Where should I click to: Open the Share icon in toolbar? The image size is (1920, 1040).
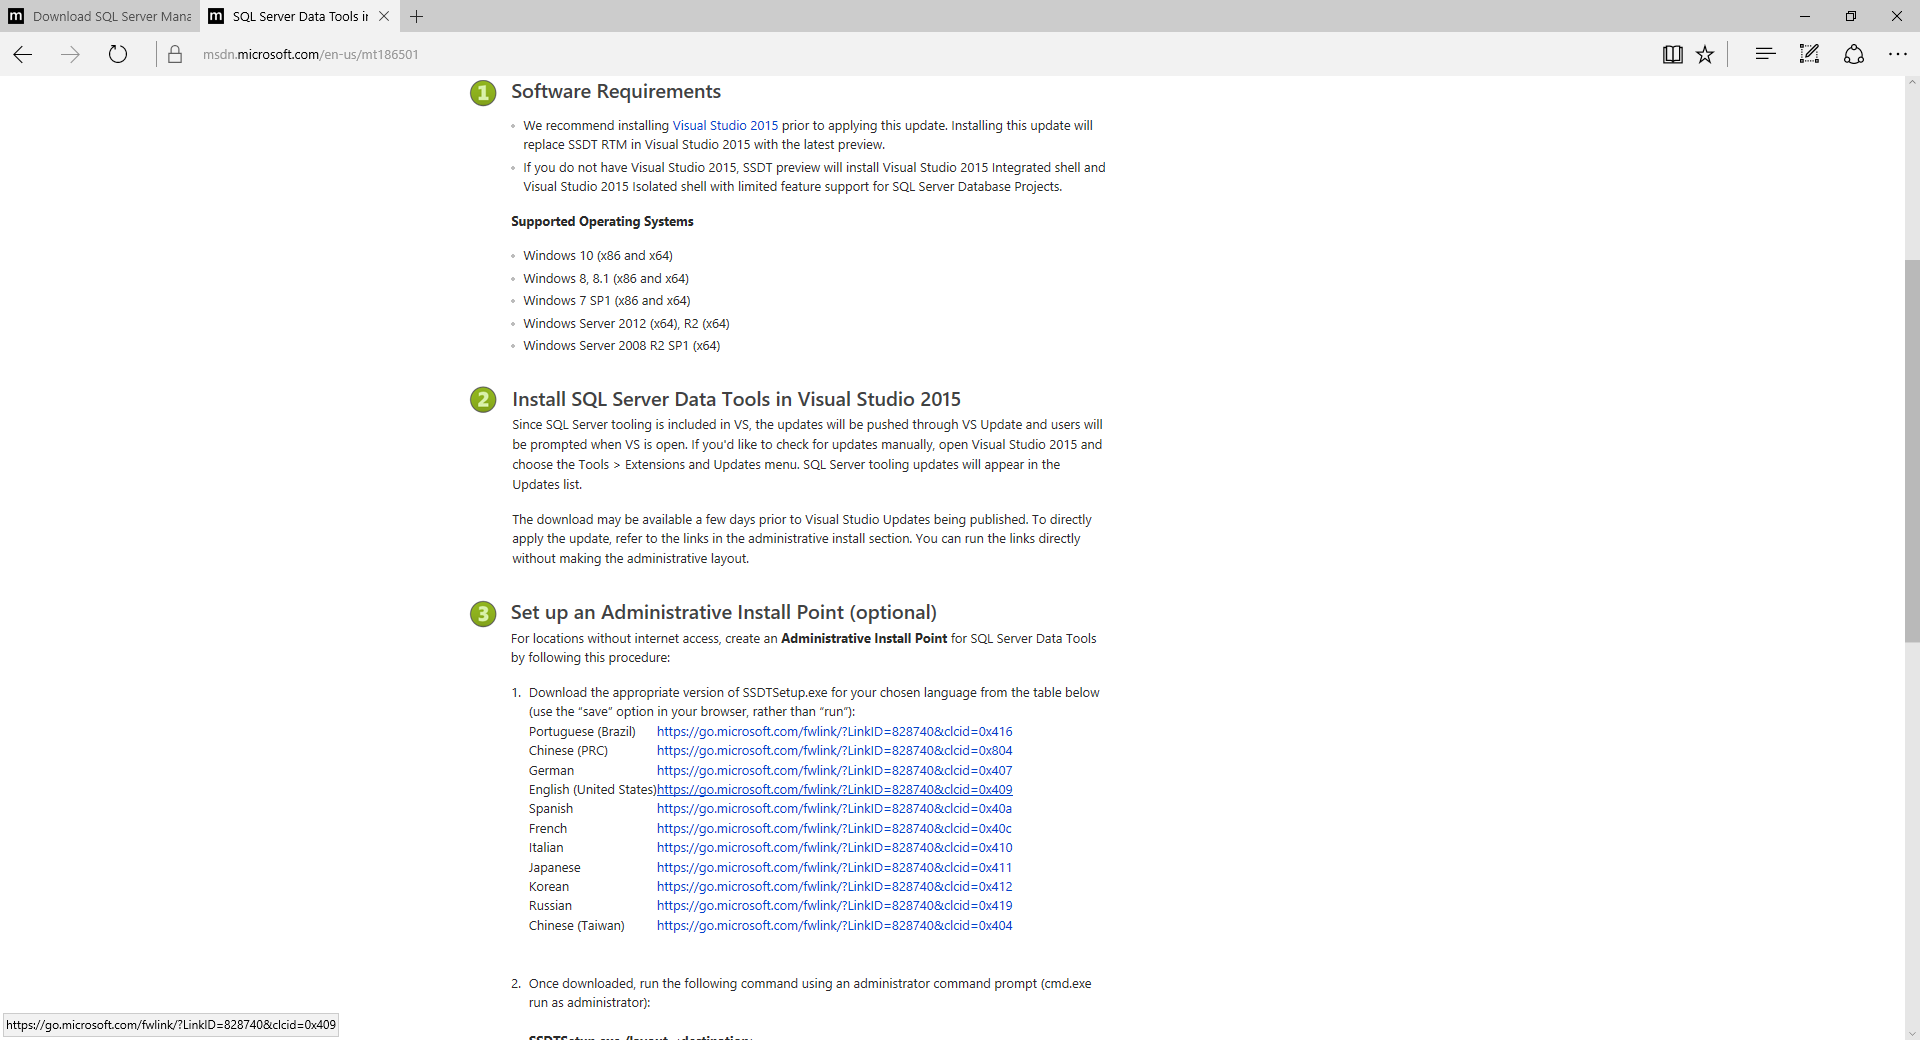click(1853, 54)
